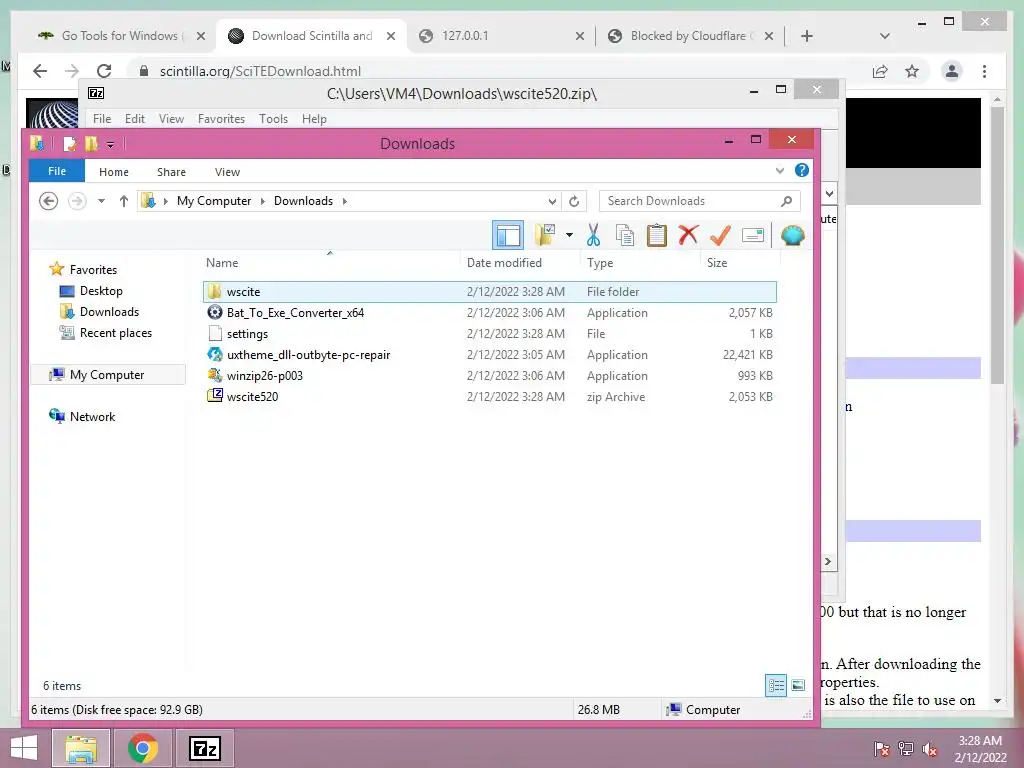Delete with the red X toolbar icon
Viewport: 1024px width, 768px height.
tap(688, 235)
